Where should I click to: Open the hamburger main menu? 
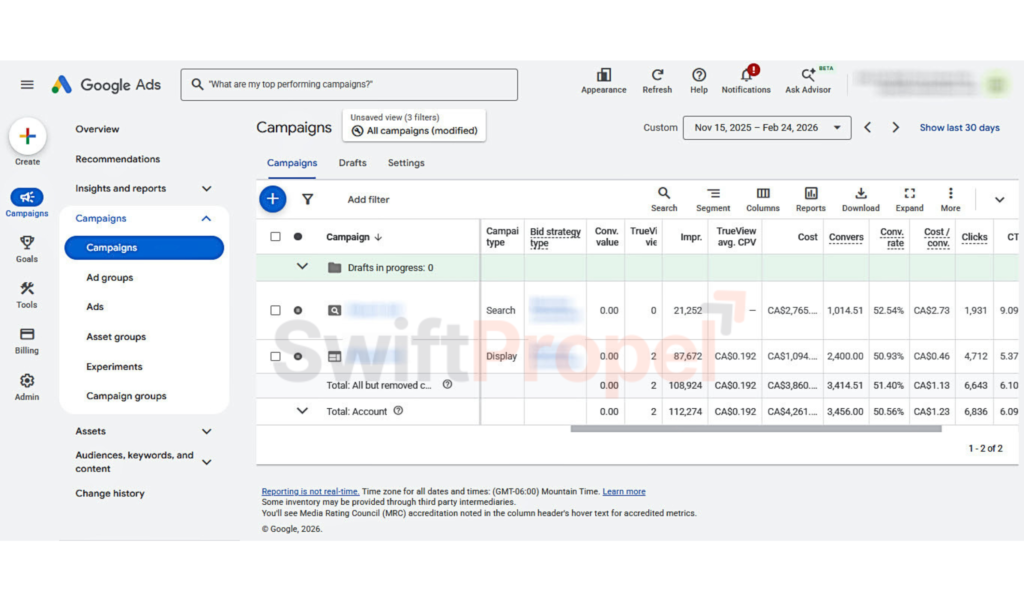[x=27, y=84]
